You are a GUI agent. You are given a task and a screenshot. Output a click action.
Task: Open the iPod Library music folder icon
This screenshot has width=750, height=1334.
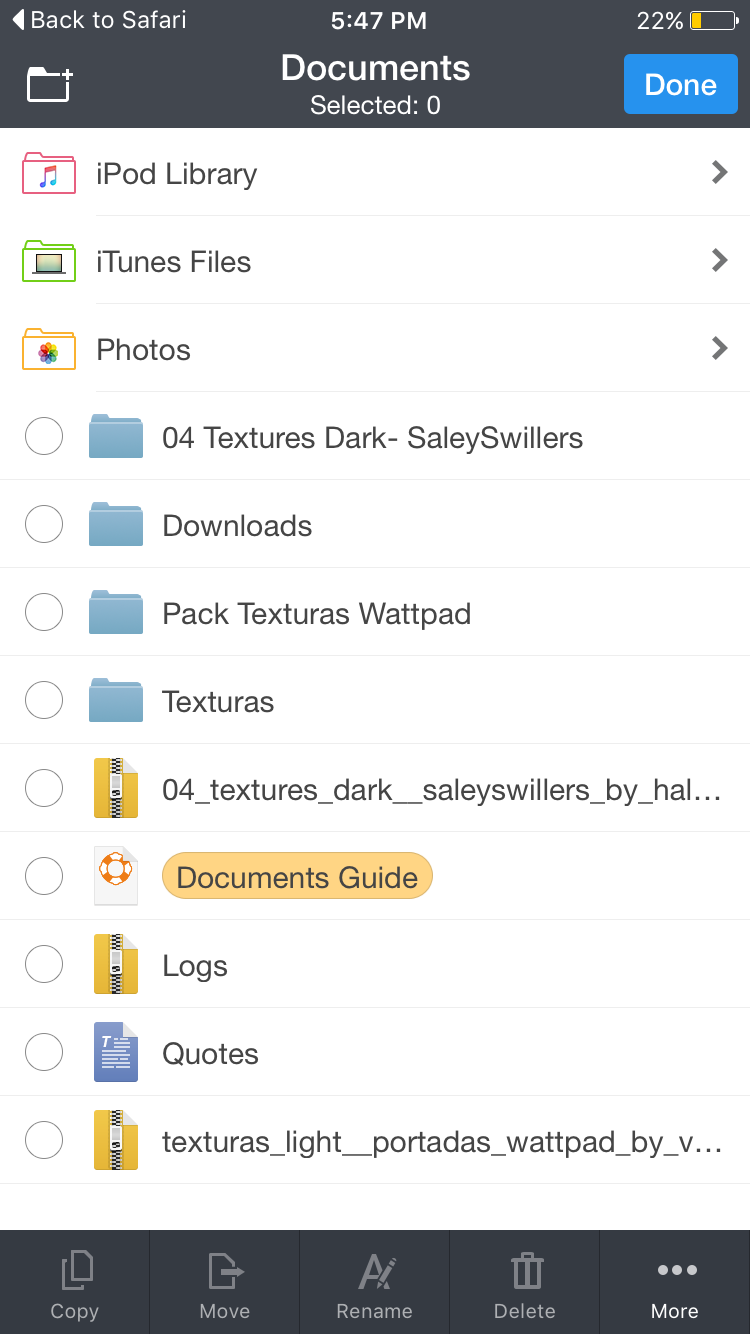pos(49,174)
